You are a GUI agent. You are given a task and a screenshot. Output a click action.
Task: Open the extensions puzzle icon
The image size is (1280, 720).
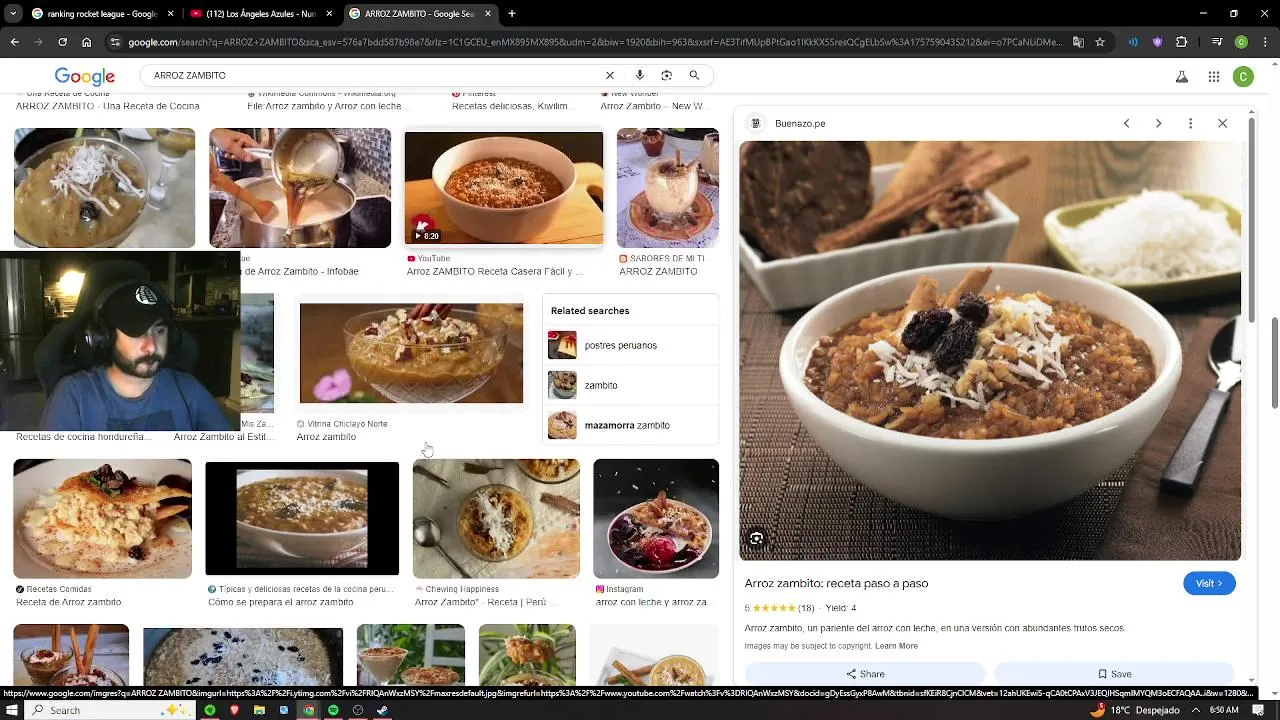pyautogui.click(x=1181, y=42)
